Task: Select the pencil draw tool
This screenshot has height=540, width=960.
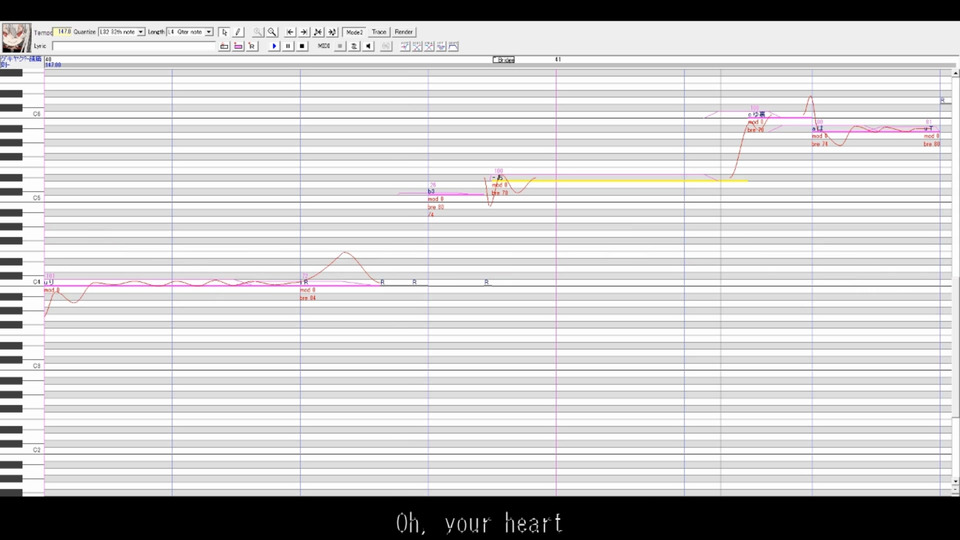Action: pyautogui.click(x=238, y=32)
